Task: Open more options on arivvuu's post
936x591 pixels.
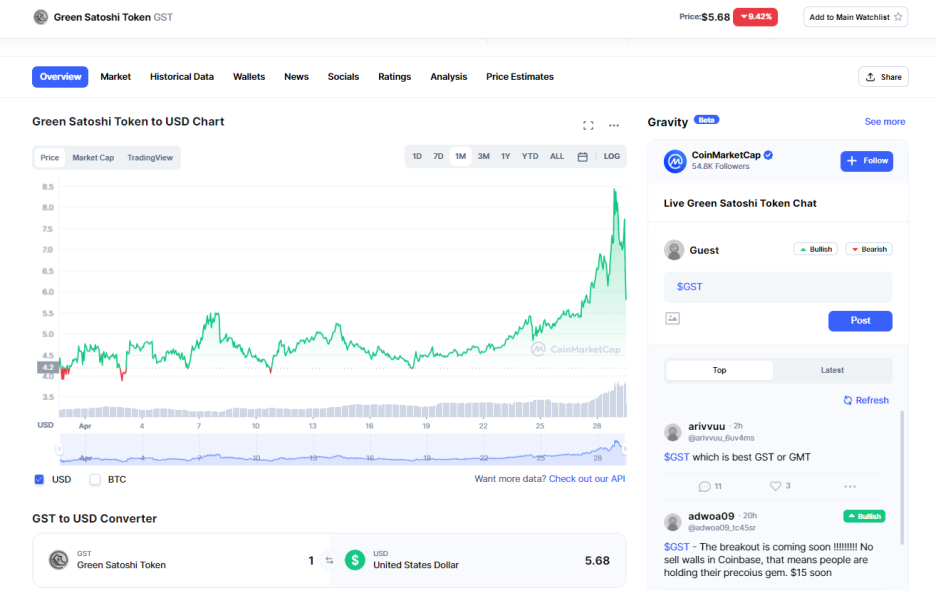Action: [x=850, y=487]
